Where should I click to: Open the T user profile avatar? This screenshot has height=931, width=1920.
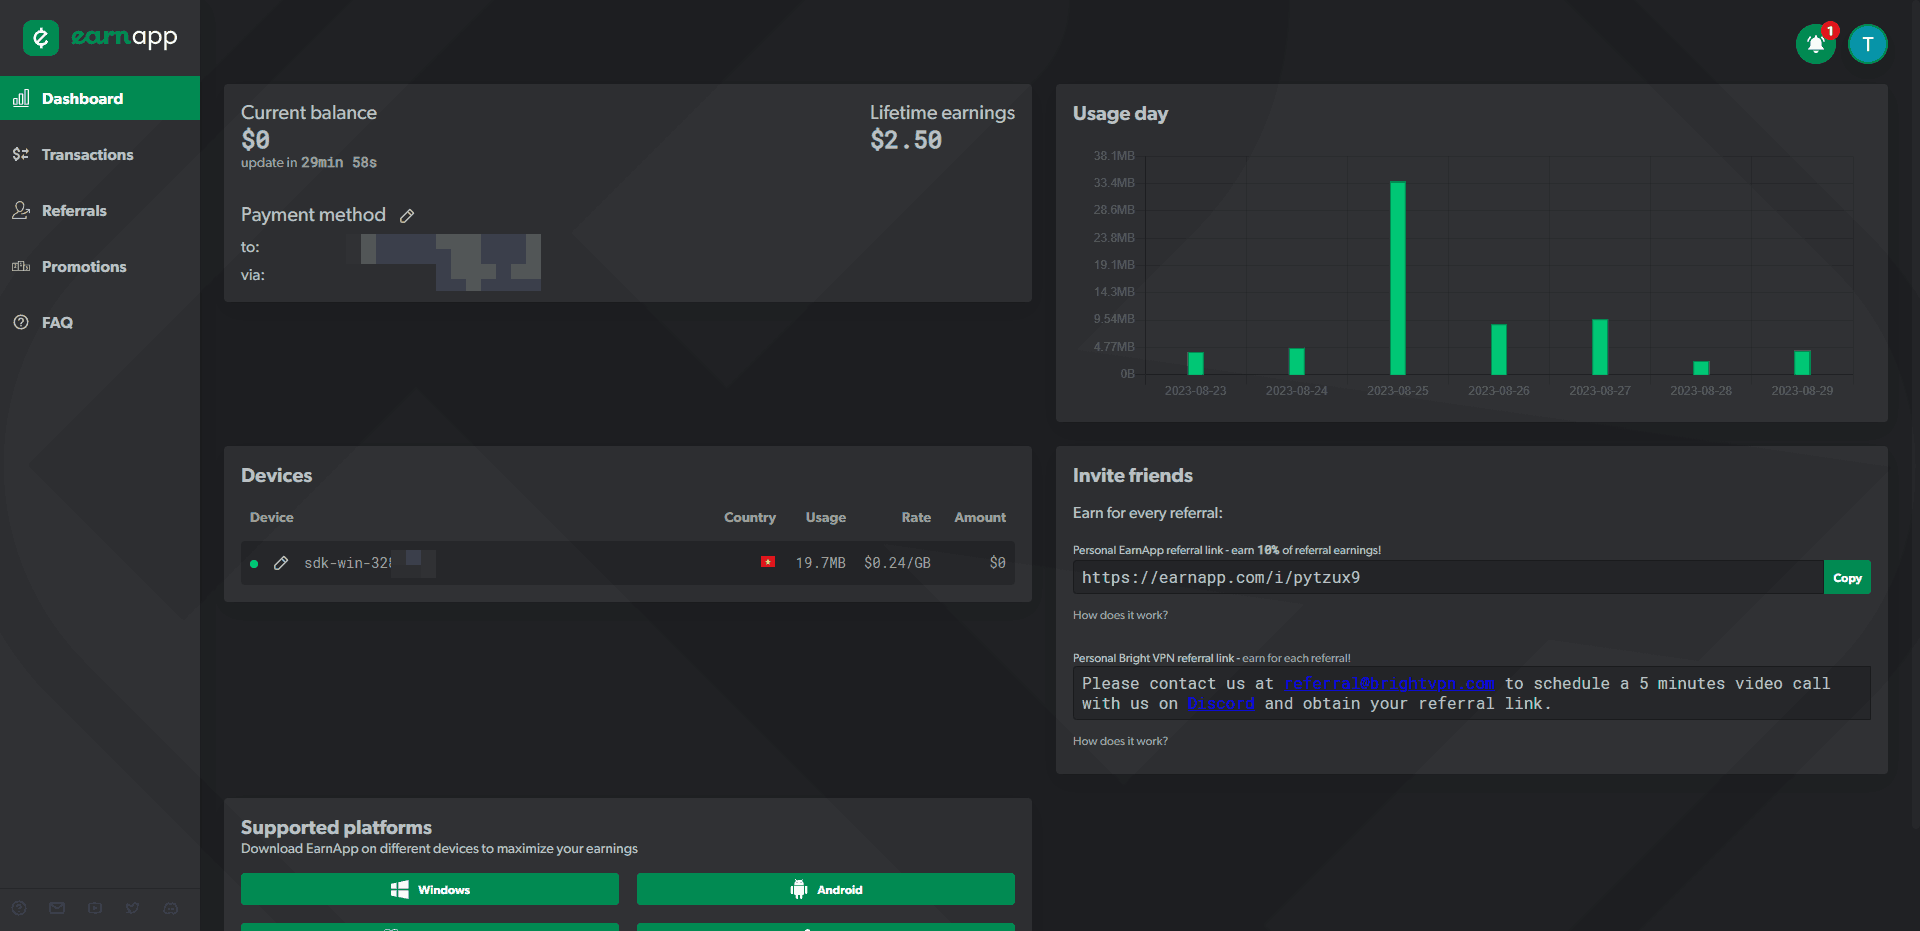coord(1867,44)
